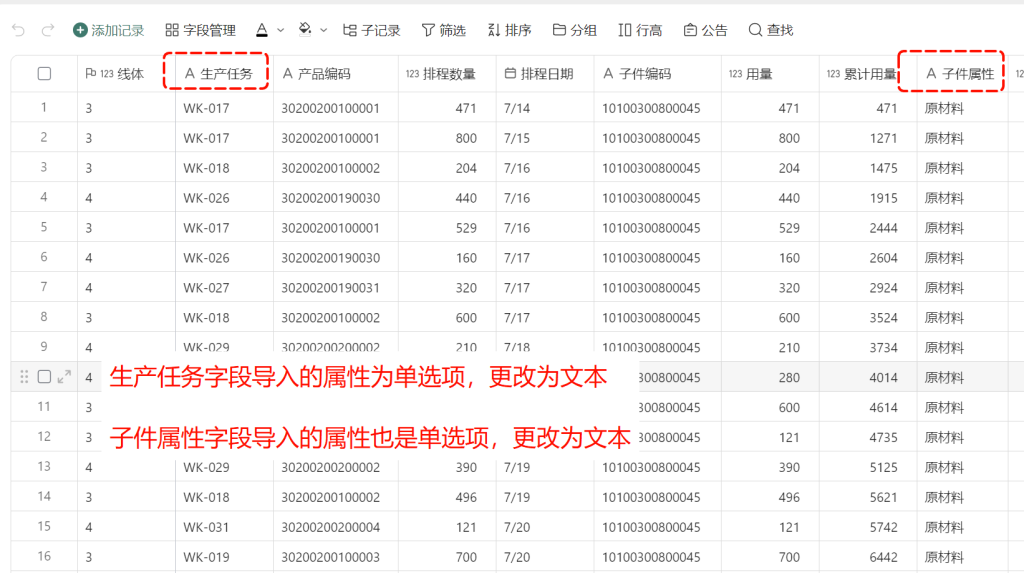
Task: Select the 生产任务 column header
Action: pyautogui.click(x=224, y=74)
